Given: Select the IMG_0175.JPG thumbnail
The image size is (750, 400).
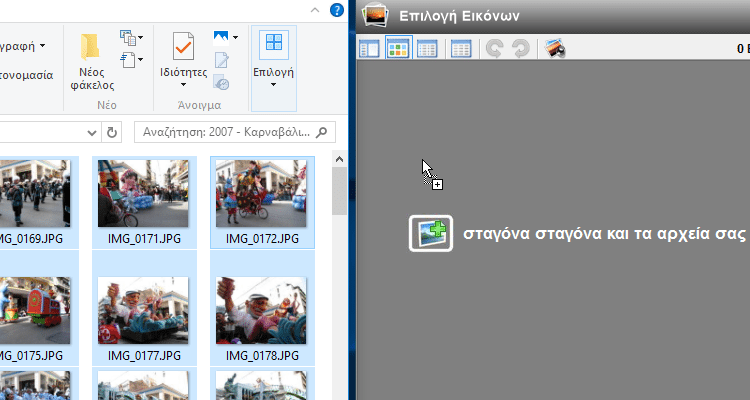Looking at the screenshot, I should pos(35,310).
